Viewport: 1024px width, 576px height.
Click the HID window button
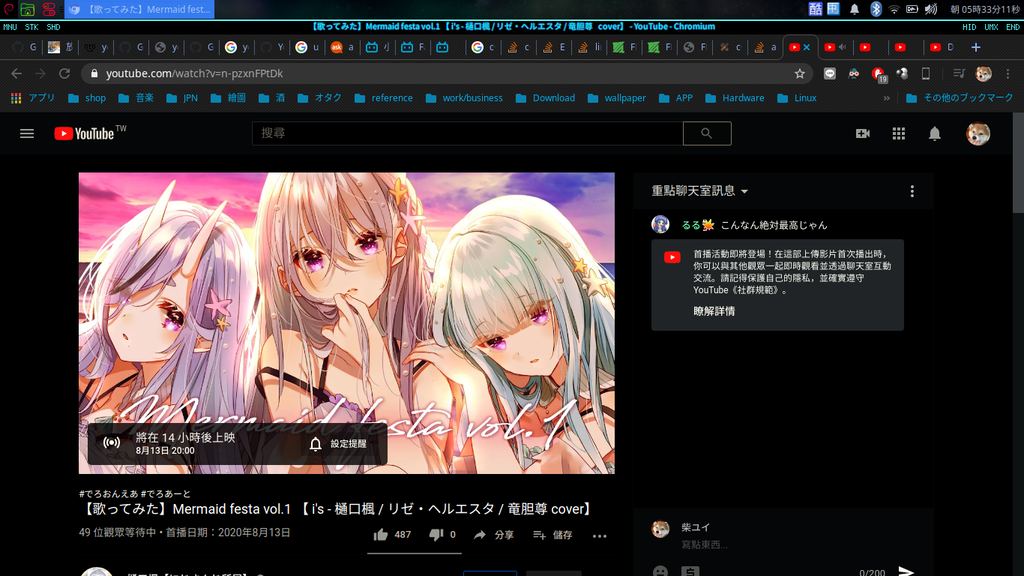969,27
